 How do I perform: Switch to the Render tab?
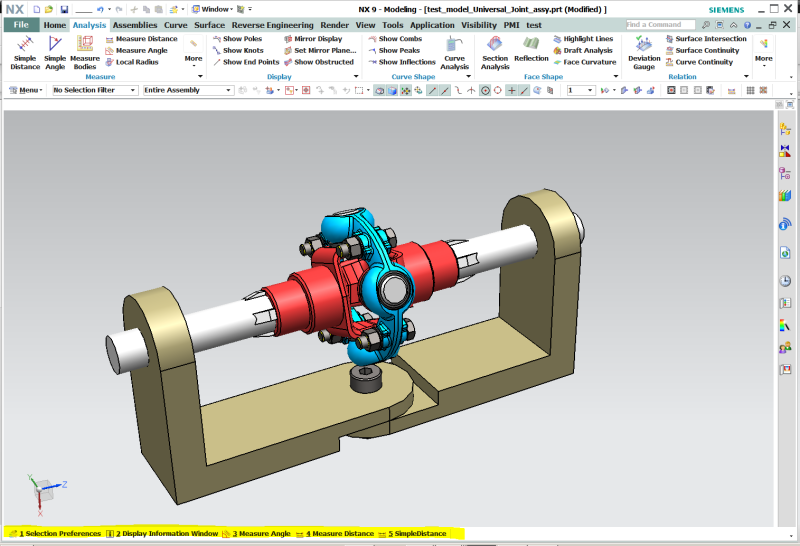(335, 25)
